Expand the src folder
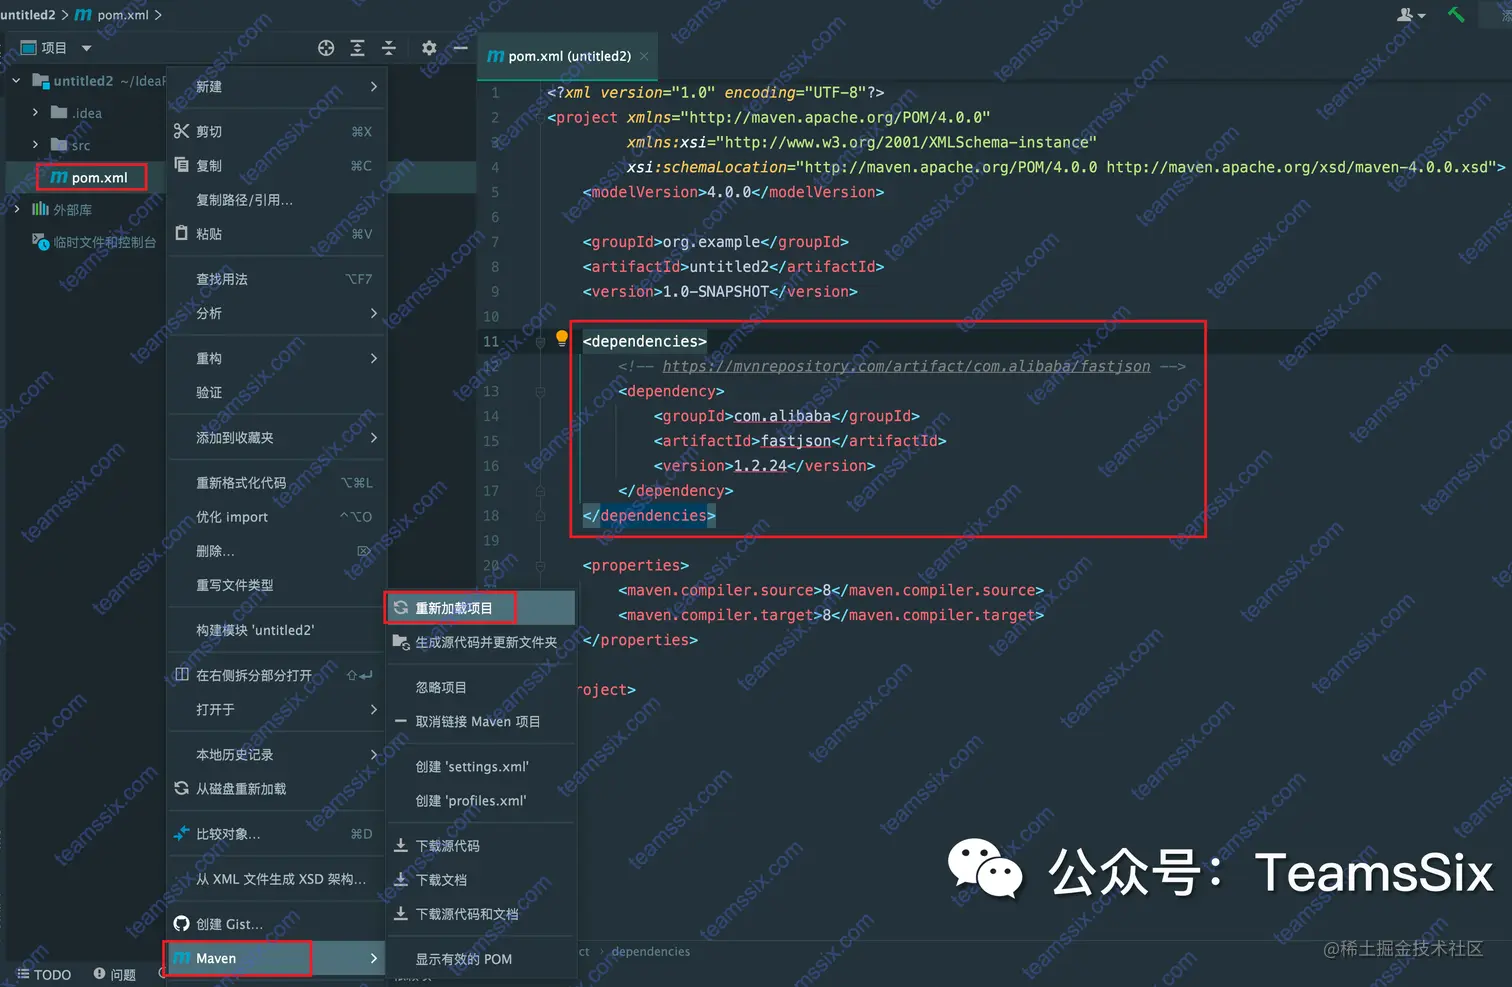1512x987 pixels. pos(35,145)
